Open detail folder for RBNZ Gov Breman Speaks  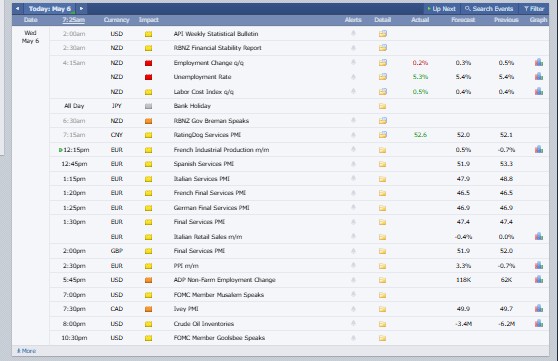(383, 120)
